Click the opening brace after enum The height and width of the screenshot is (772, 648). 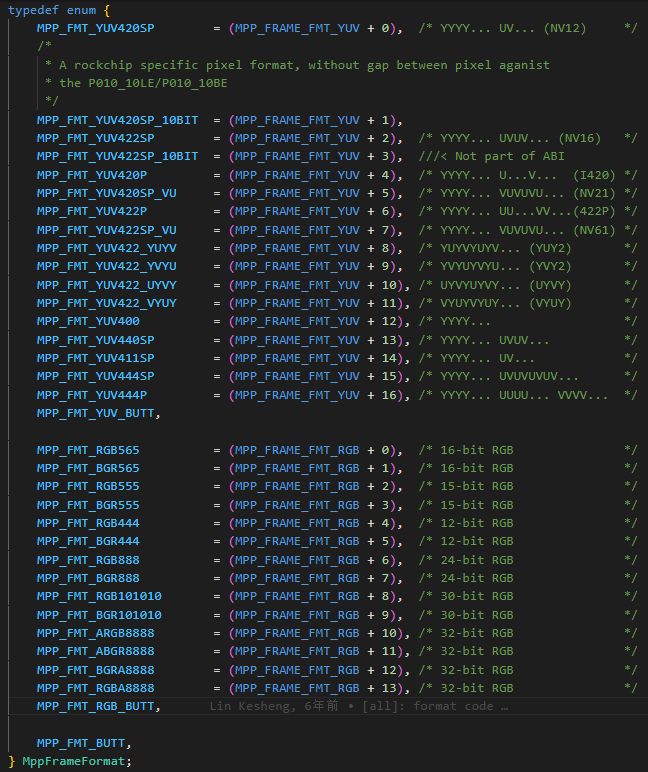click(107, 9)
